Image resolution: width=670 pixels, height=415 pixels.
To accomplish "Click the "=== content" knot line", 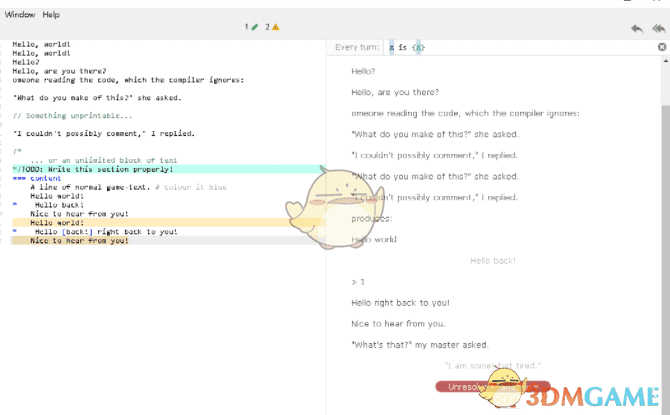I will coord(37,178).
